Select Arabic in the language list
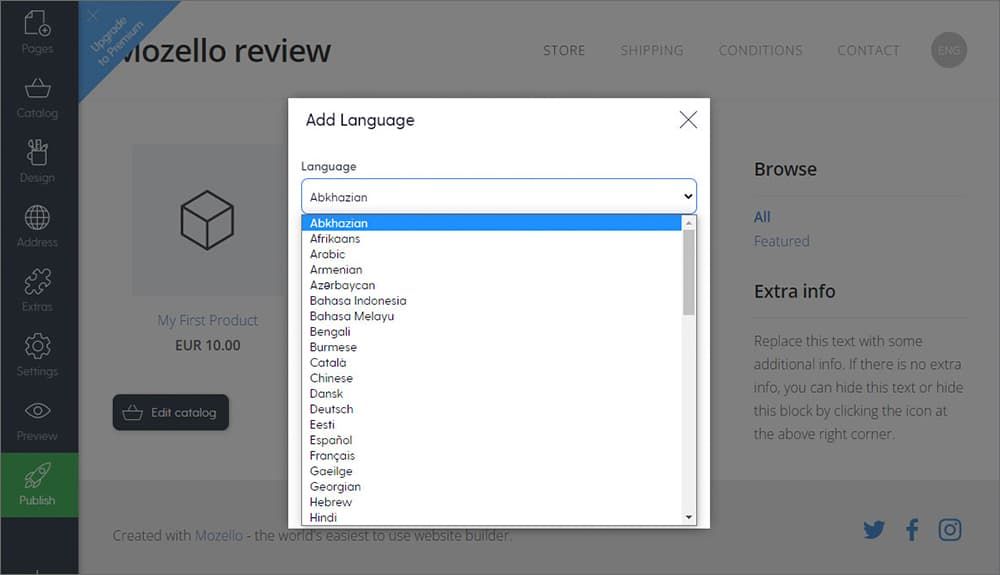Viewport: 1000px width, 575px height. (491, 254)
